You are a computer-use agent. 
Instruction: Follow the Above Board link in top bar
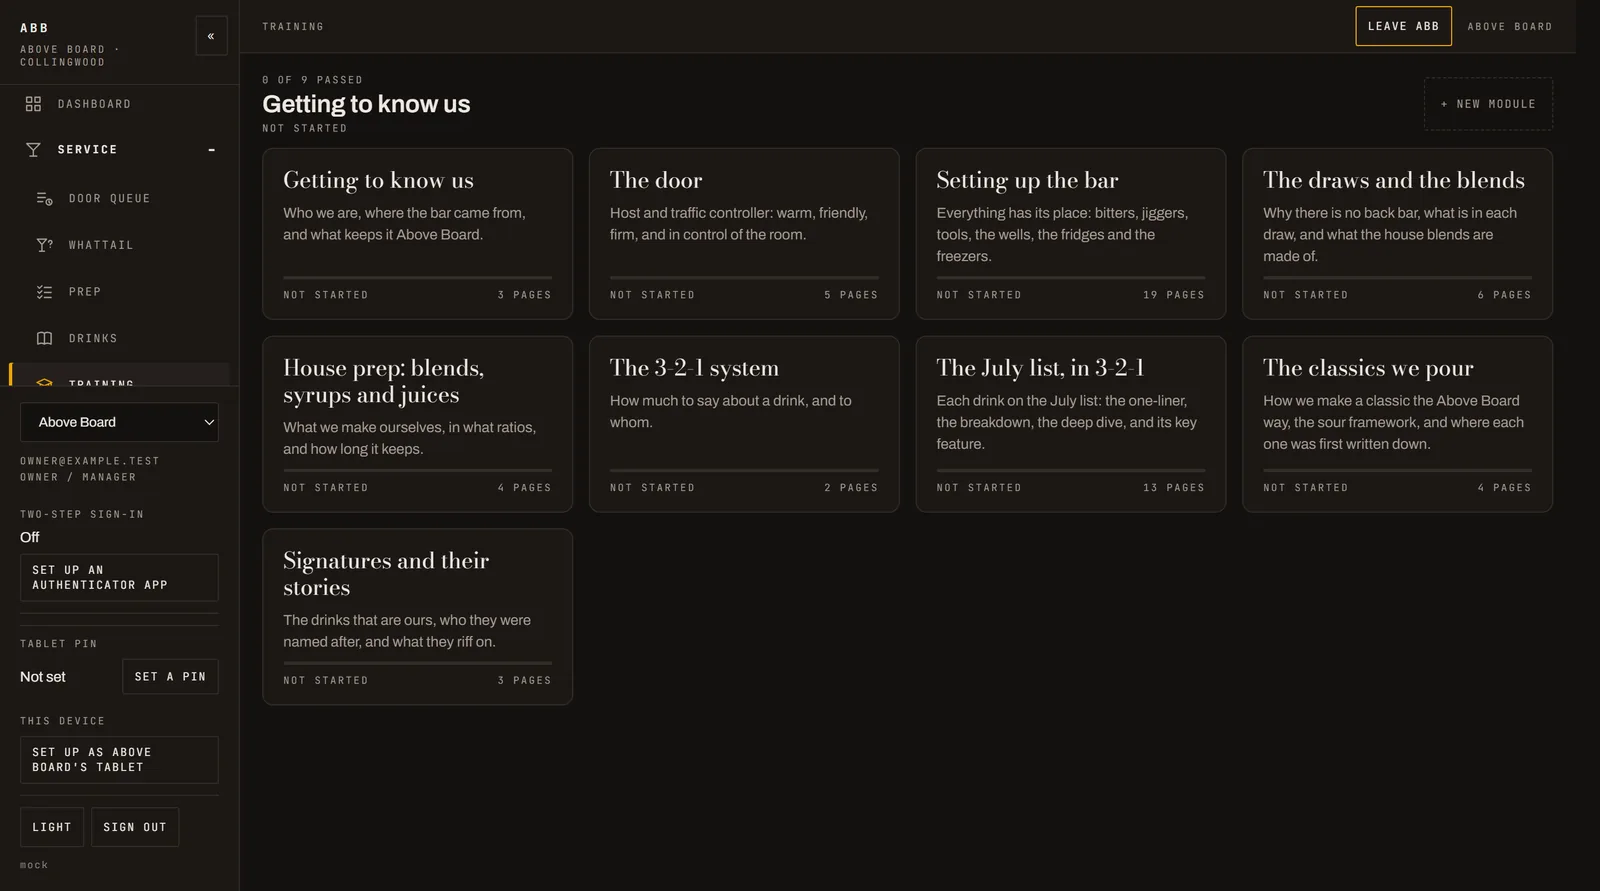click(1510, 27)
